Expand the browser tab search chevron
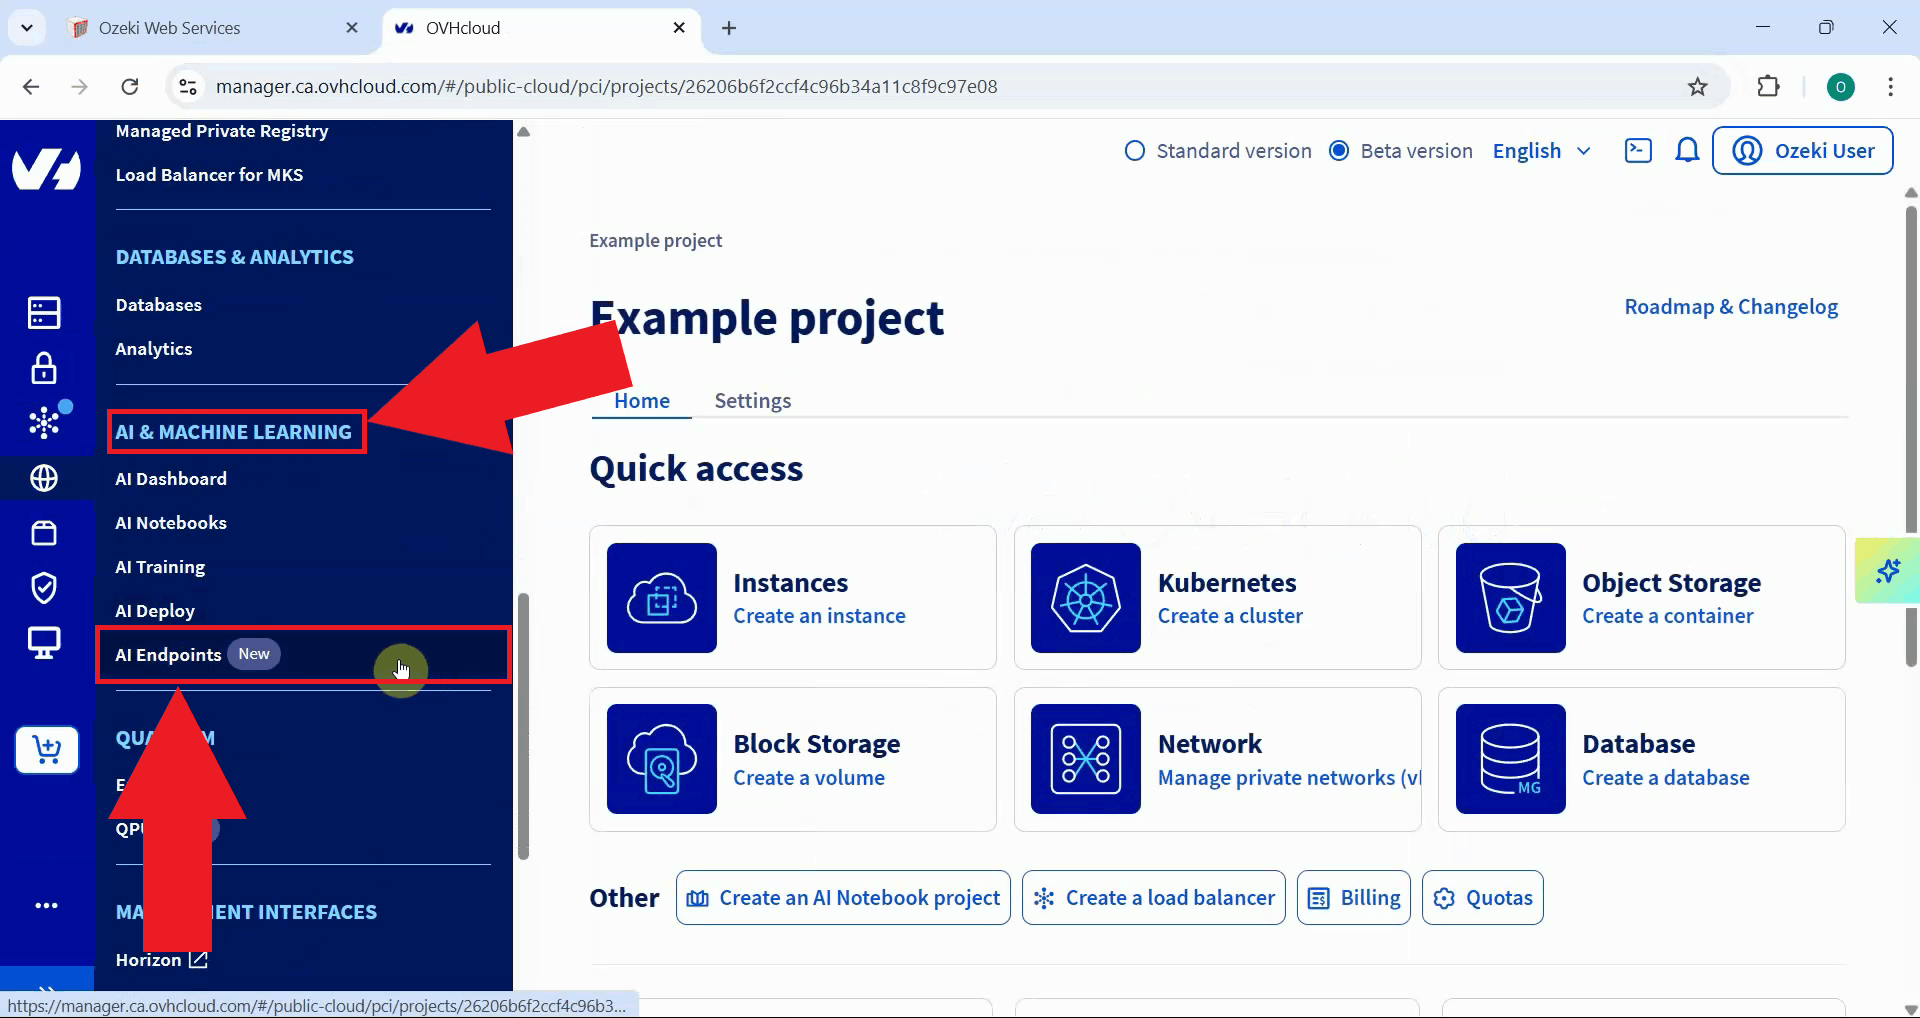This screenshot has width=1920, height=1018. click(27, 28)
